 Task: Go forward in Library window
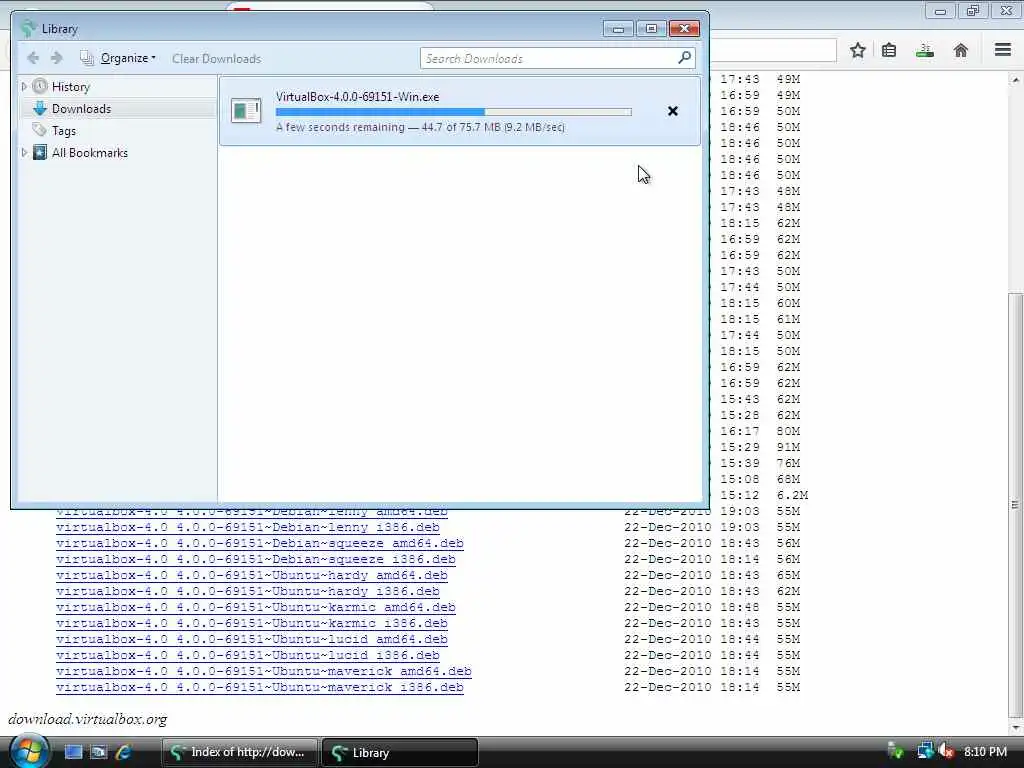click(57, 58)
